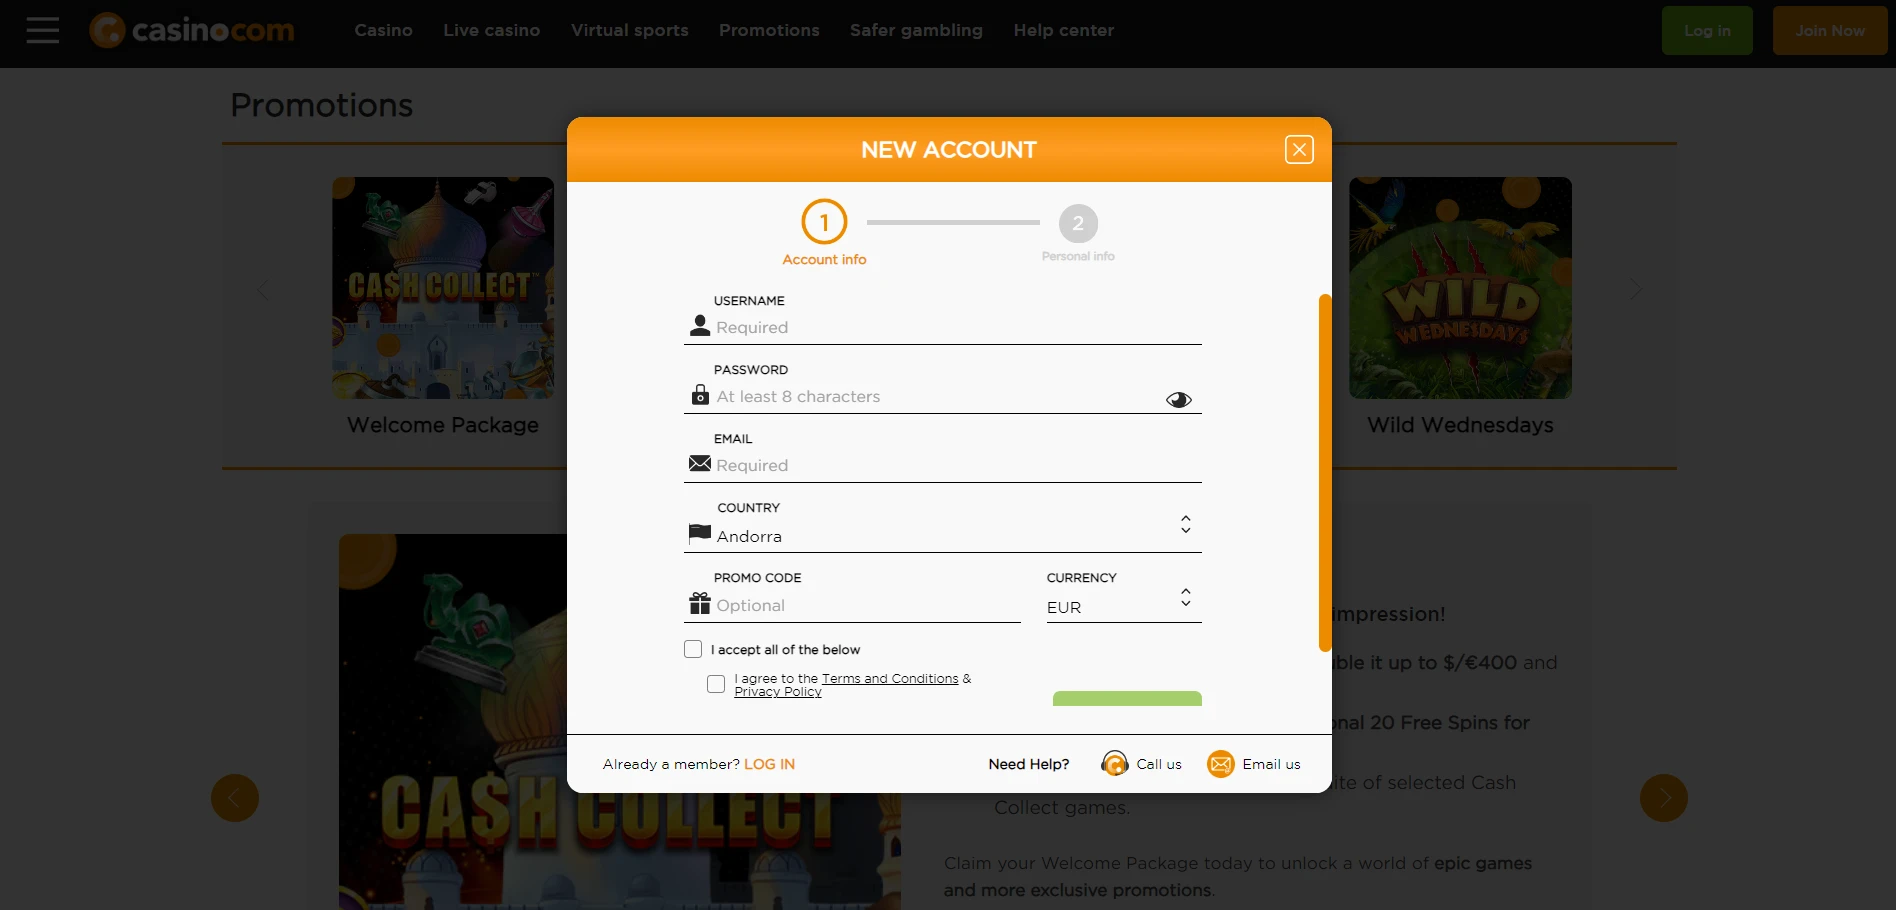Toggle password visibility eye icon
This screenshot has width=1896, height=910.
click(1179, 400)
